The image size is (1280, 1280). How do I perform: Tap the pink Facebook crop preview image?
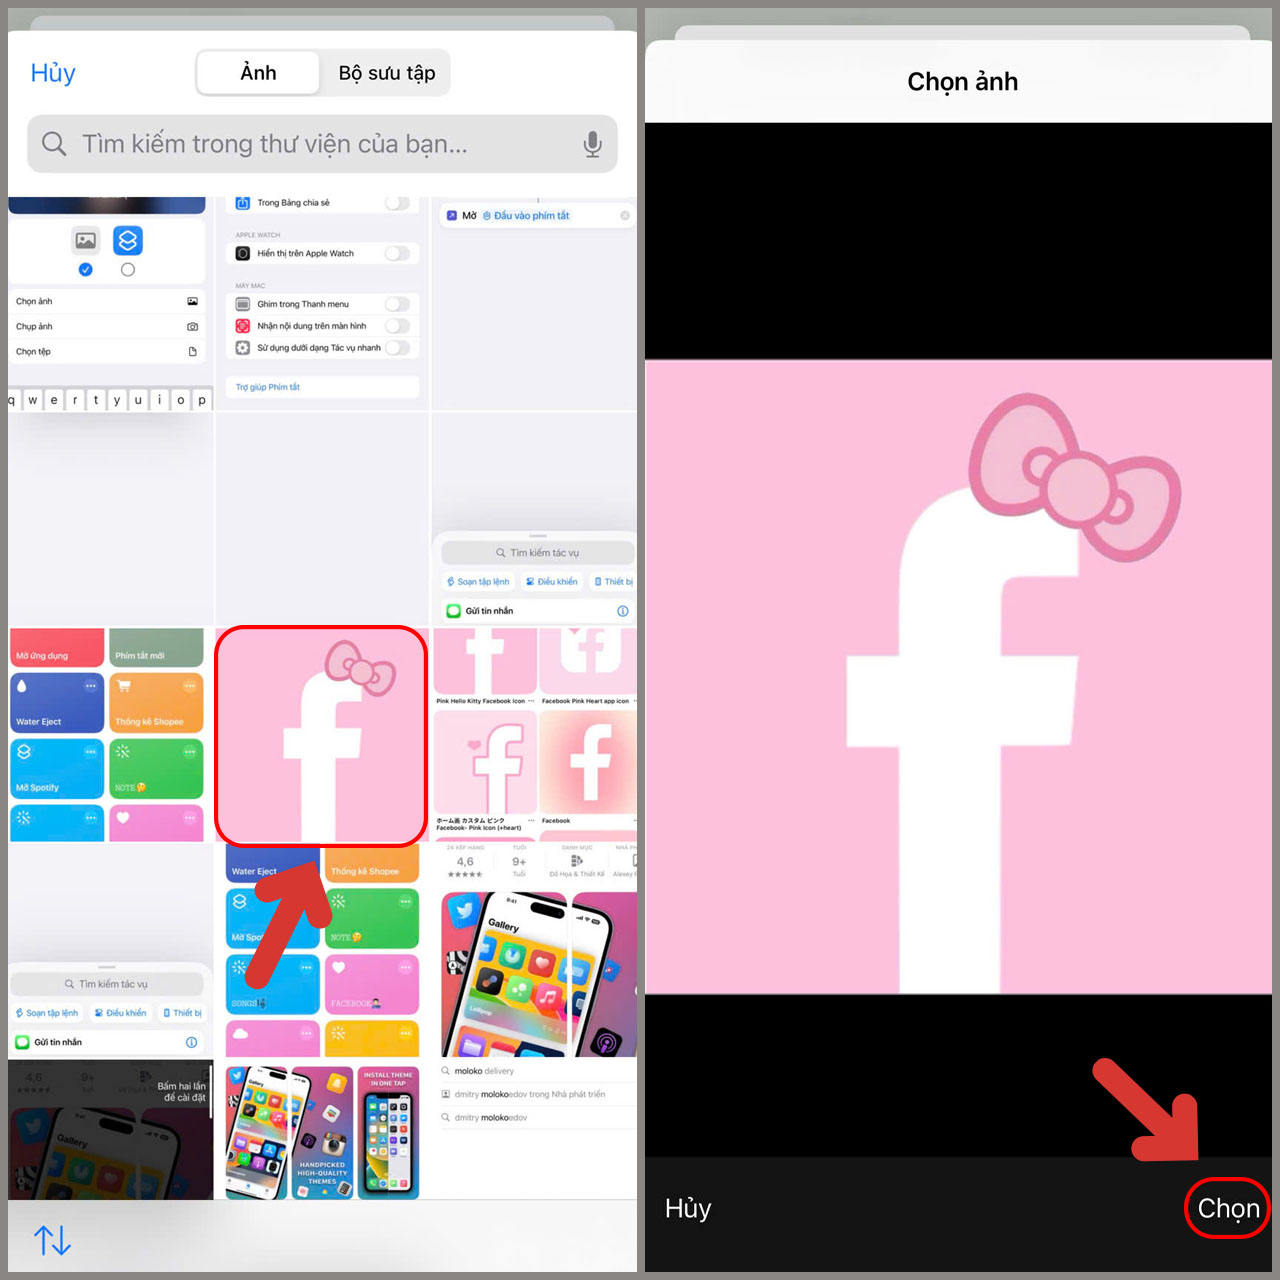coord(958,677)
